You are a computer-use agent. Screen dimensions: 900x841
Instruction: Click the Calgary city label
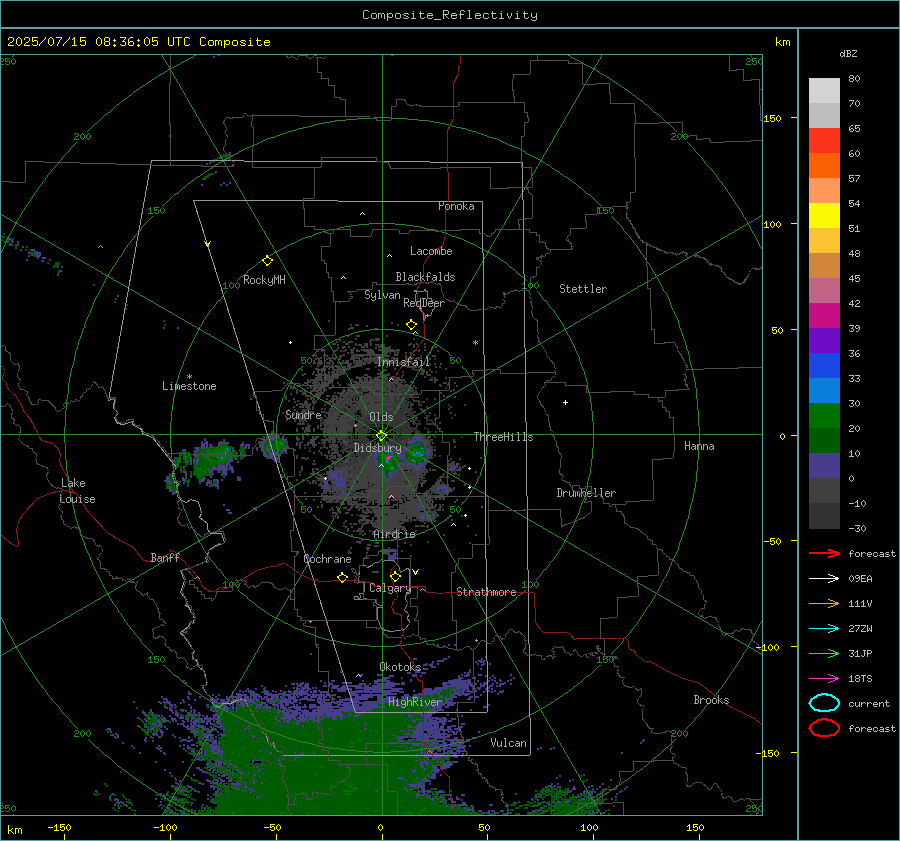390,588
